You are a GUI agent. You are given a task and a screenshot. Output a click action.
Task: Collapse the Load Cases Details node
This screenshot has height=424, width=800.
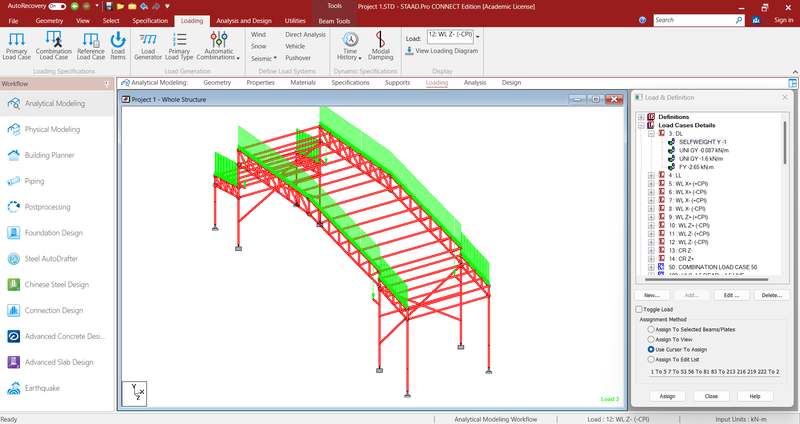click(x=641, y=125)
